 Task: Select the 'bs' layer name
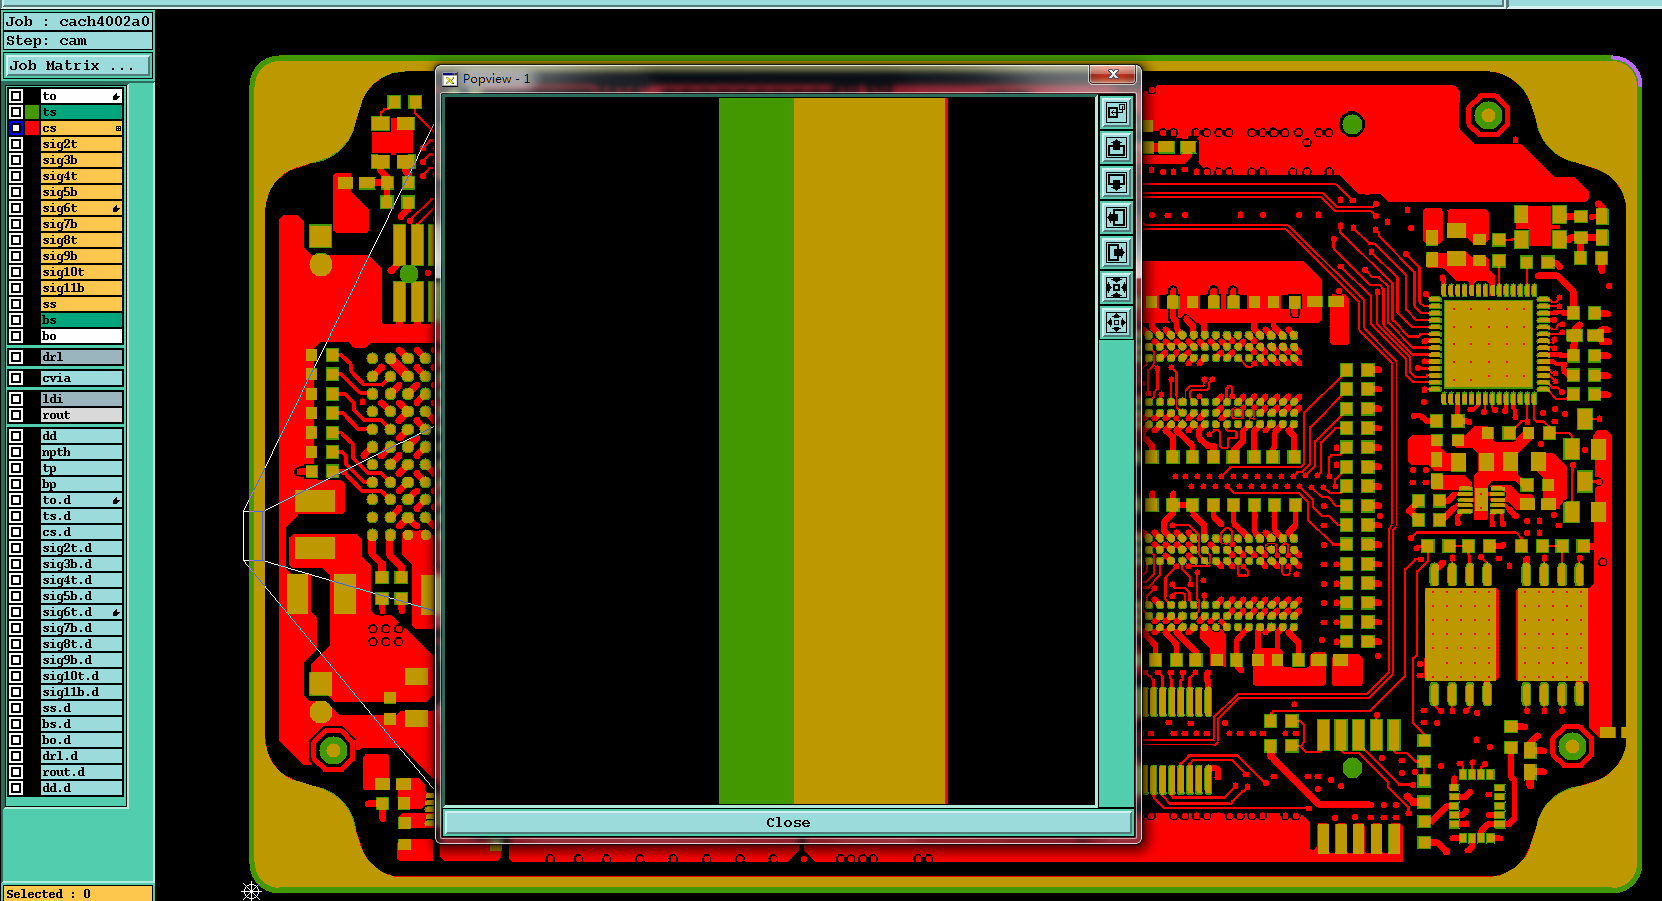point(81,320)
